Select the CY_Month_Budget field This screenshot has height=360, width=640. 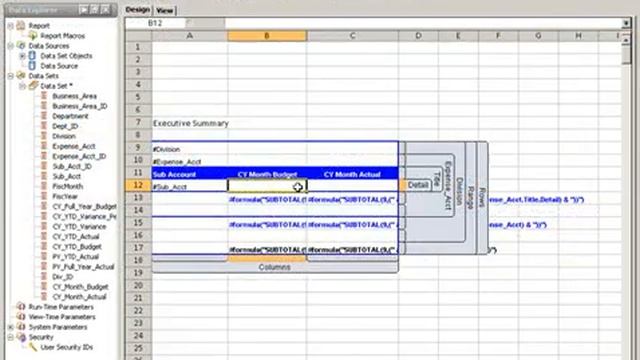(x=80, y=287)
